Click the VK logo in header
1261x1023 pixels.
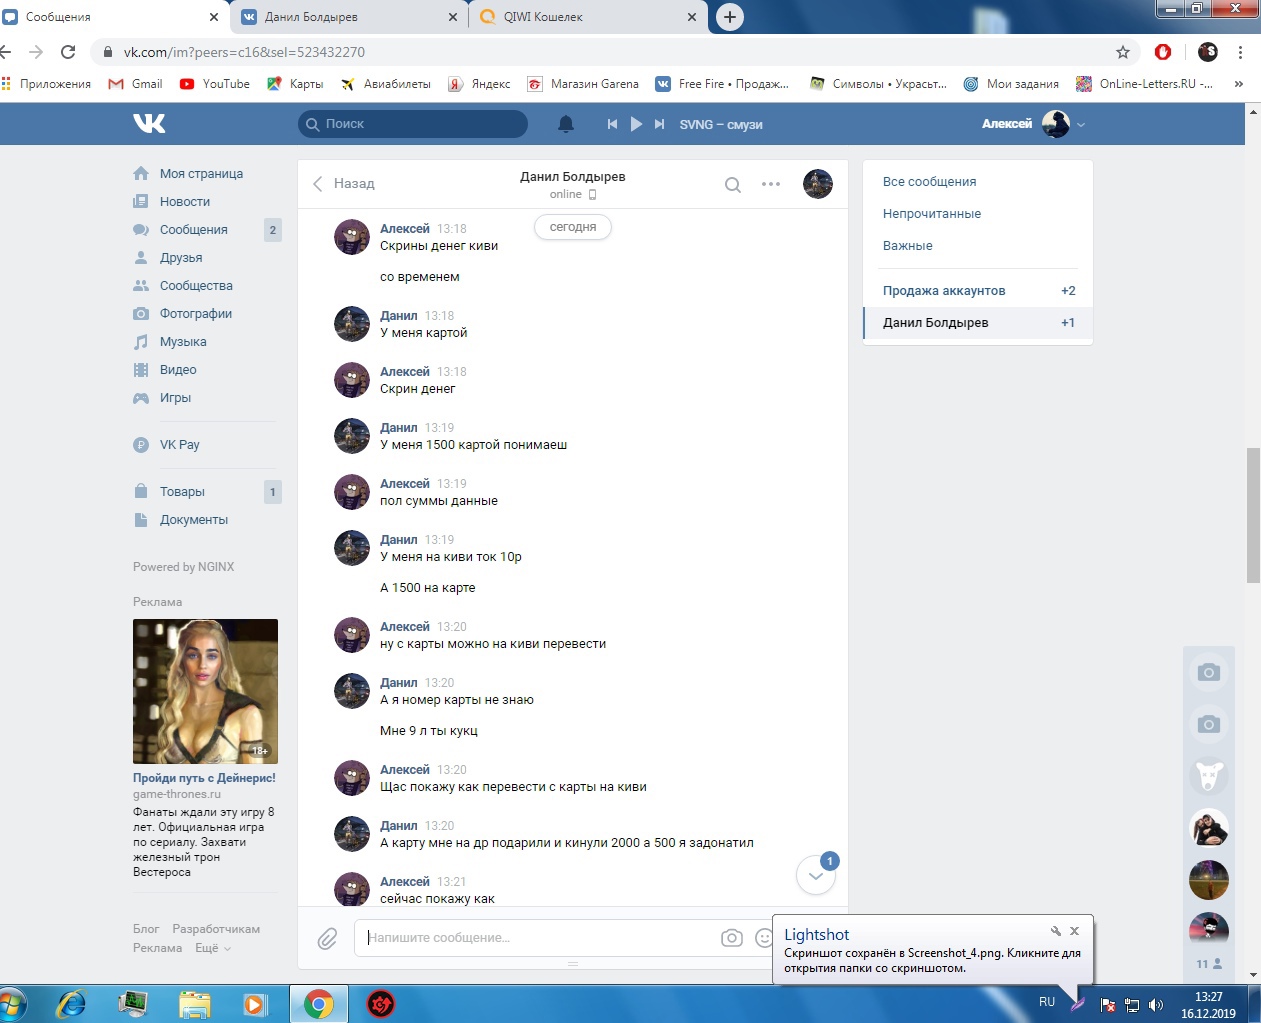[149, 123]
